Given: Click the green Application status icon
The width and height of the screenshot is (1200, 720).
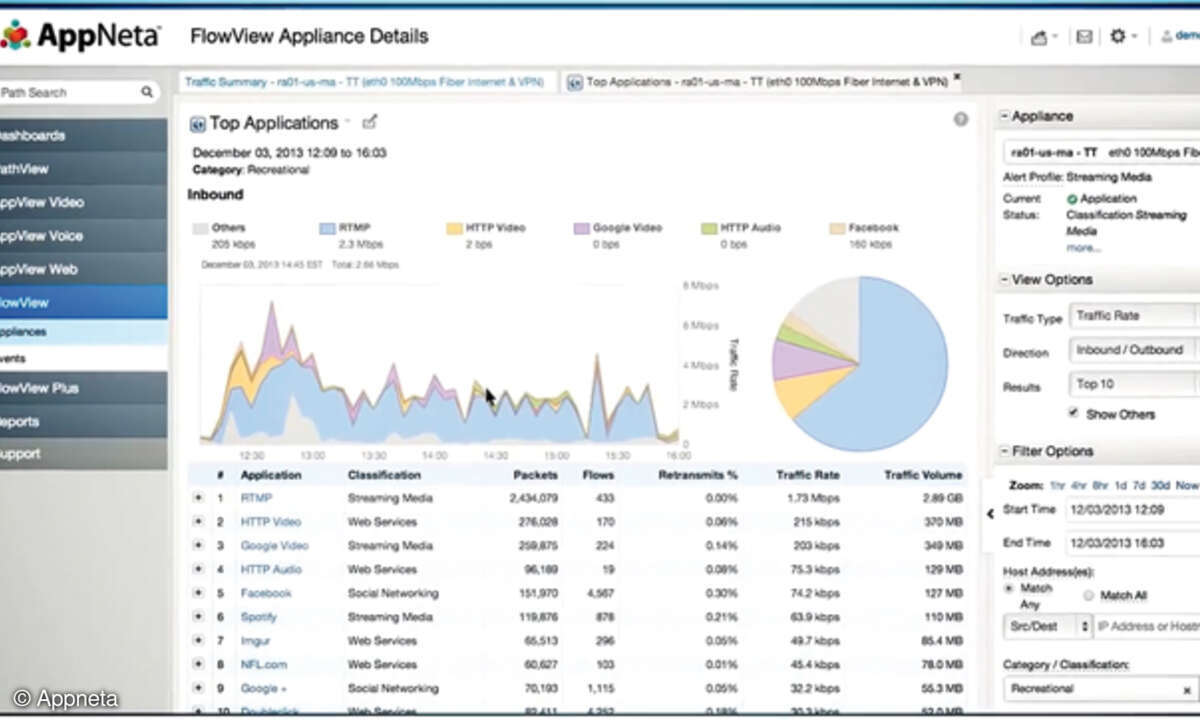Looking at the screenshot, I should click(x=1072, y=199).
